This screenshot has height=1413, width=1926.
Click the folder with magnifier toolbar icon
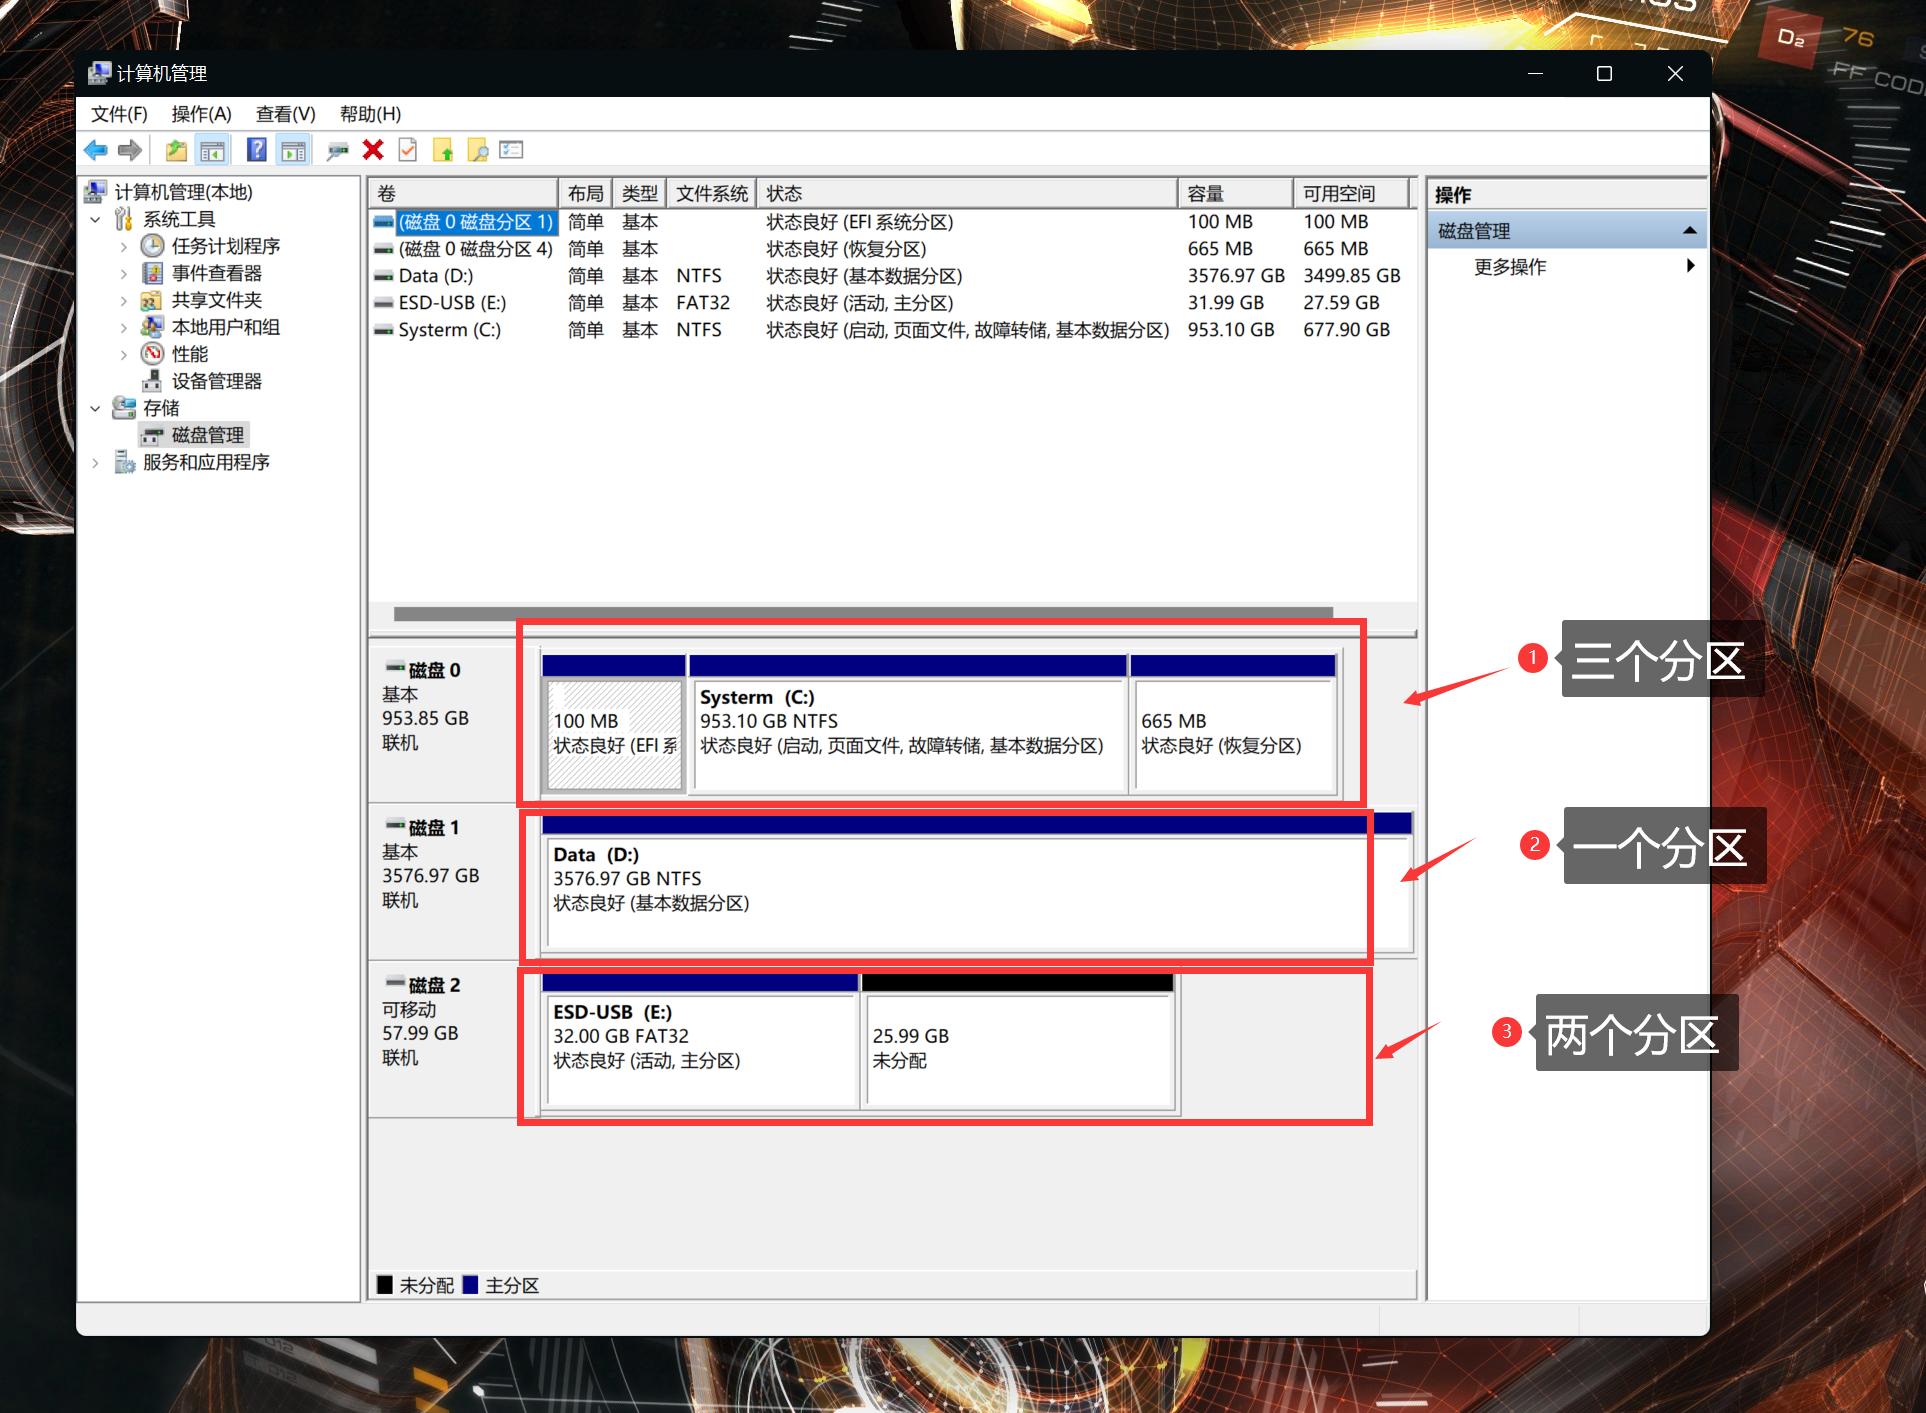click(478, 150)
